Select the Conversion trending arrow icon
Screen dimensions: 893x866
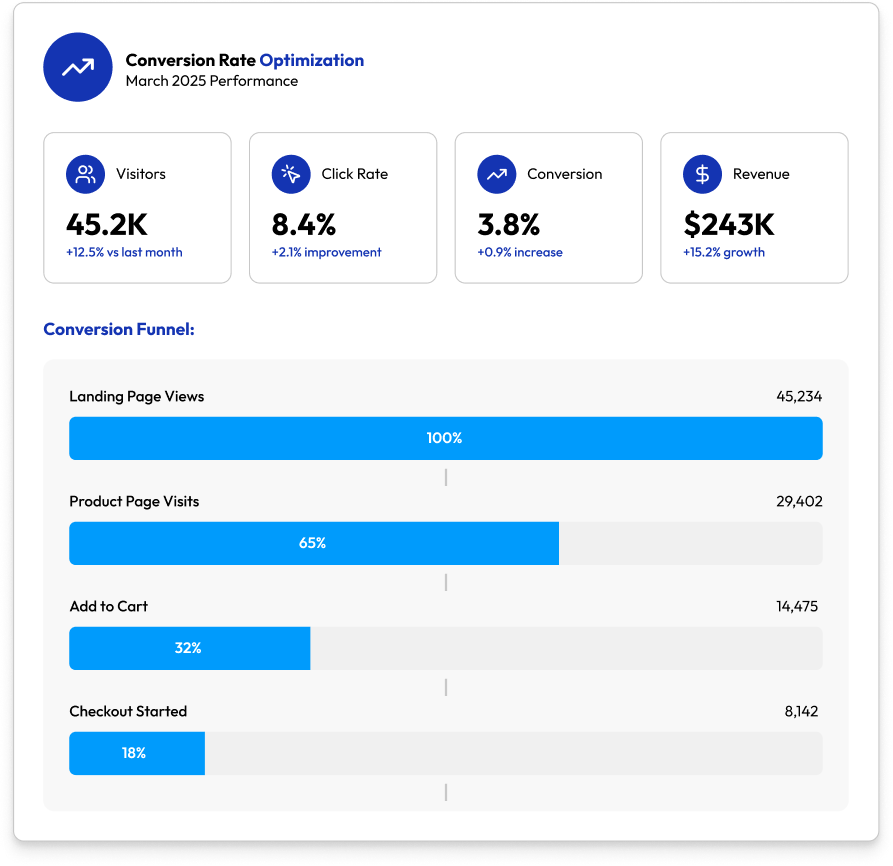[496, 174]
